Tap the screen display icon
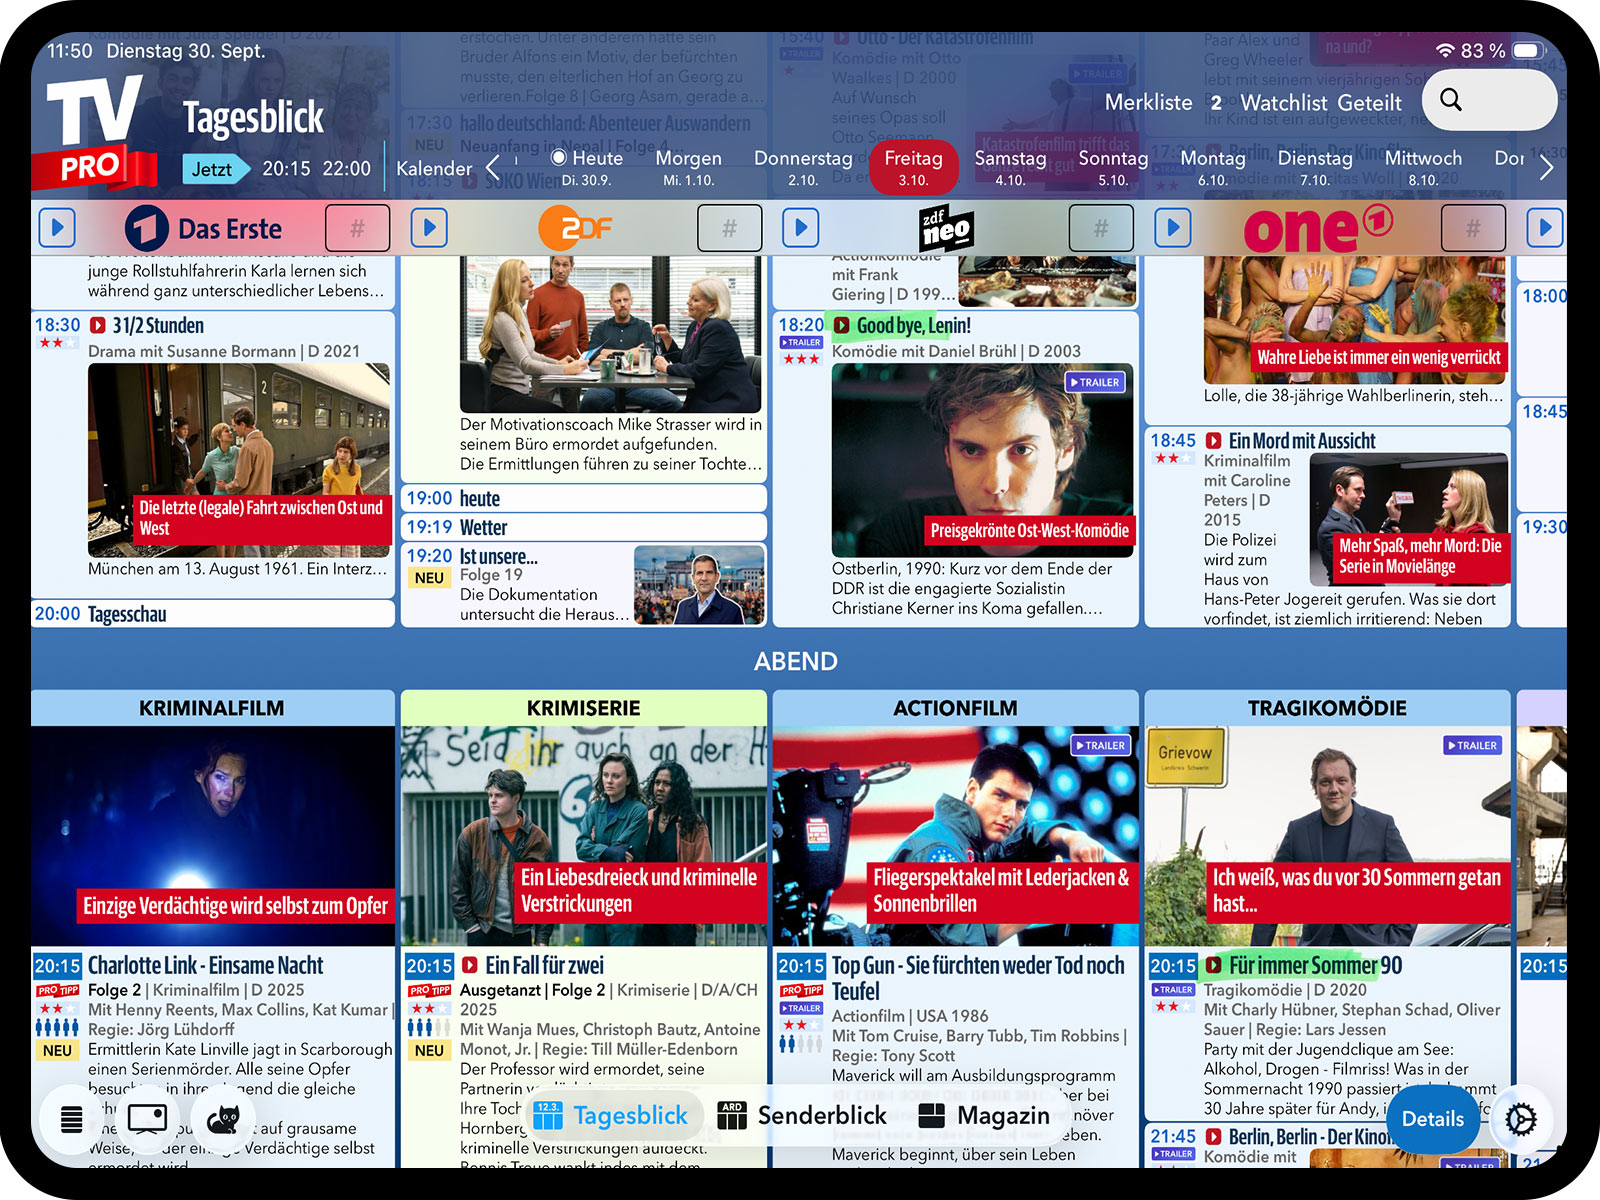Image resolution: width=1600 pixels, height=1200 pixels. coord(147,1119)
